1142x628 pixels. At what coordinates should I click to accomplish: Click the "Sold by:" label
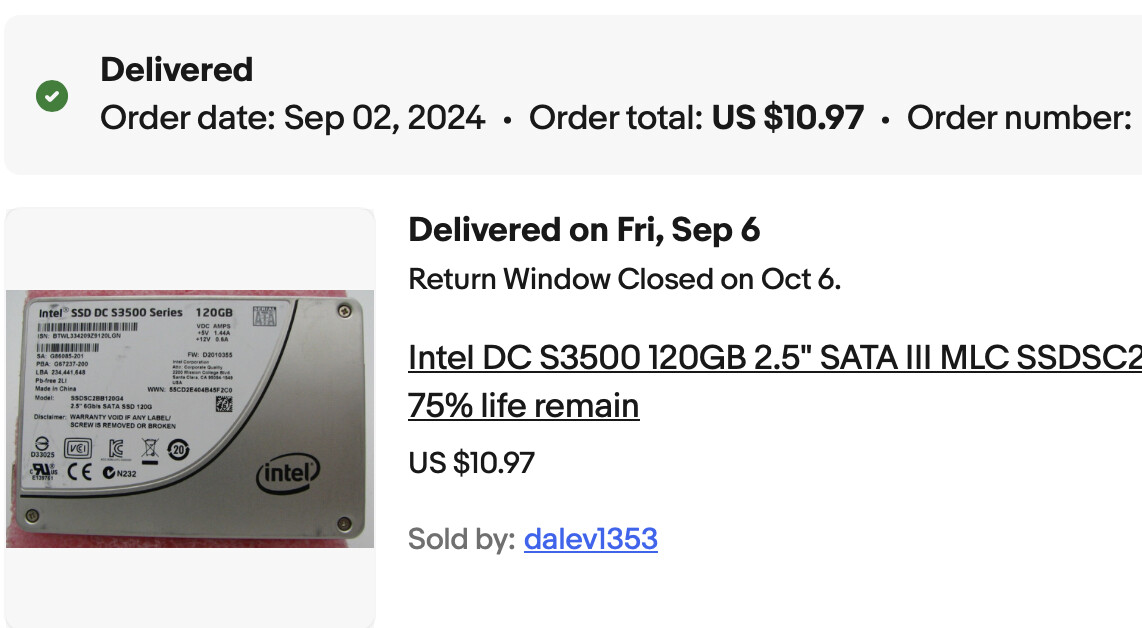point(461,539)
